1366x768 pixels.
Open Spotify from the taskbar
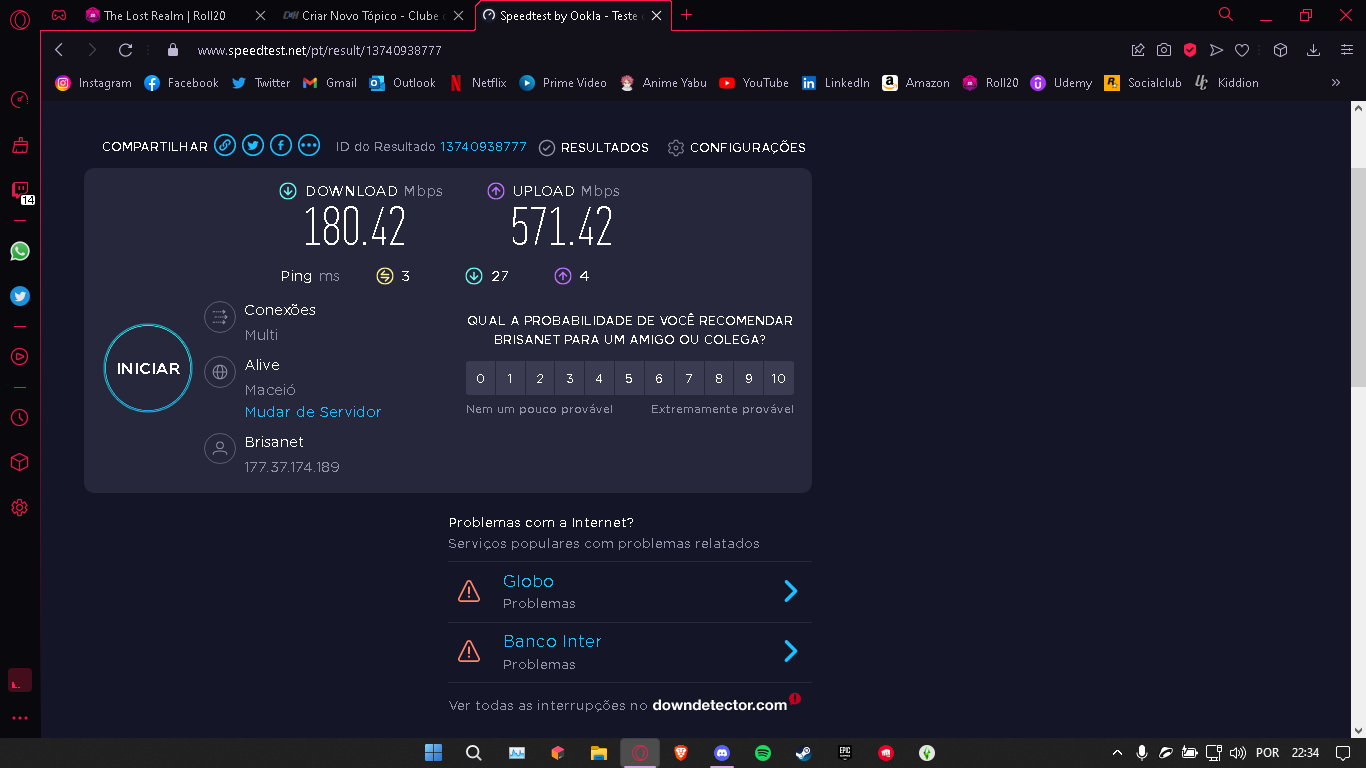[x=763, y=753]
